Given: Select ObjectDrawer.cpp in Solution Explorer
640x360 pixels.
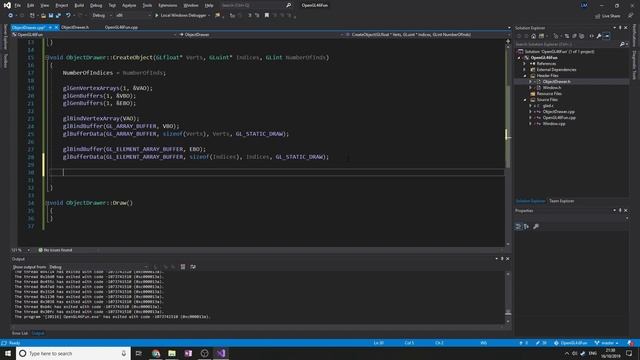Looking at the screenshot, I should pyautogui.click(x=558, y=111).
